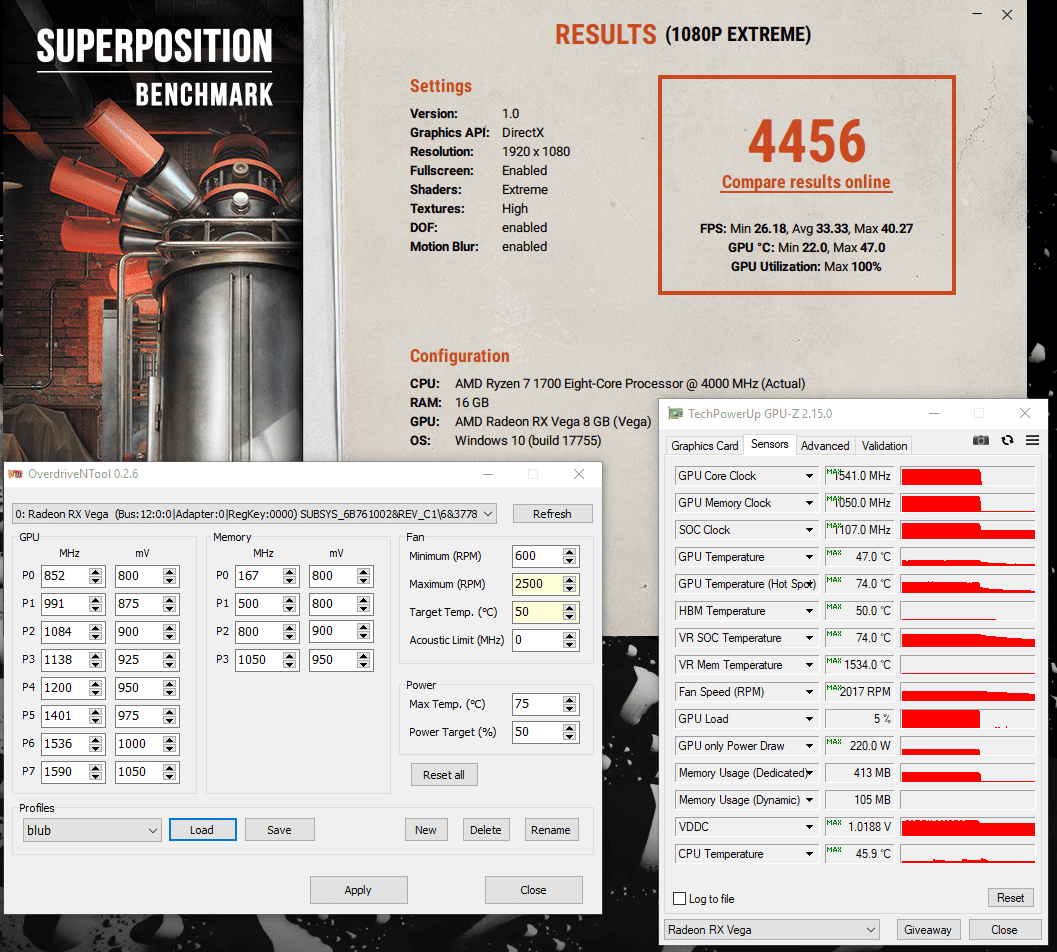1057x952 pixels.
Task: Click the Close button in OverdriveNTool
Action: 533,890
